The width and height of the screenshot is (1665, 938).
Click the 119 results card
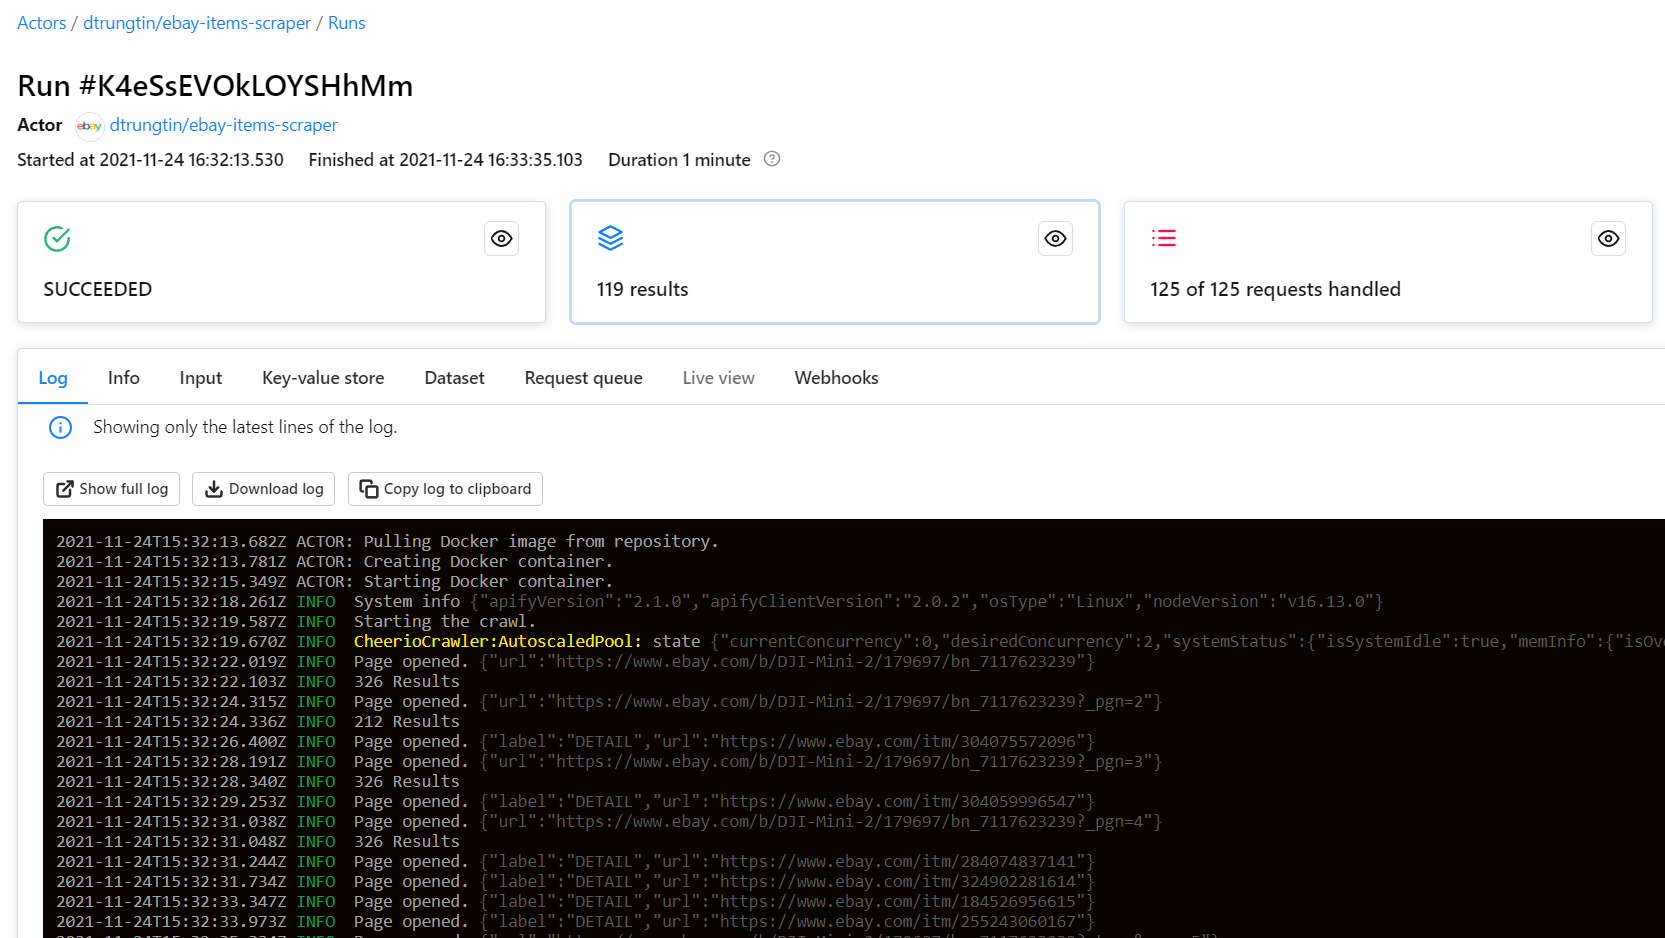click(x=835, y=262)
